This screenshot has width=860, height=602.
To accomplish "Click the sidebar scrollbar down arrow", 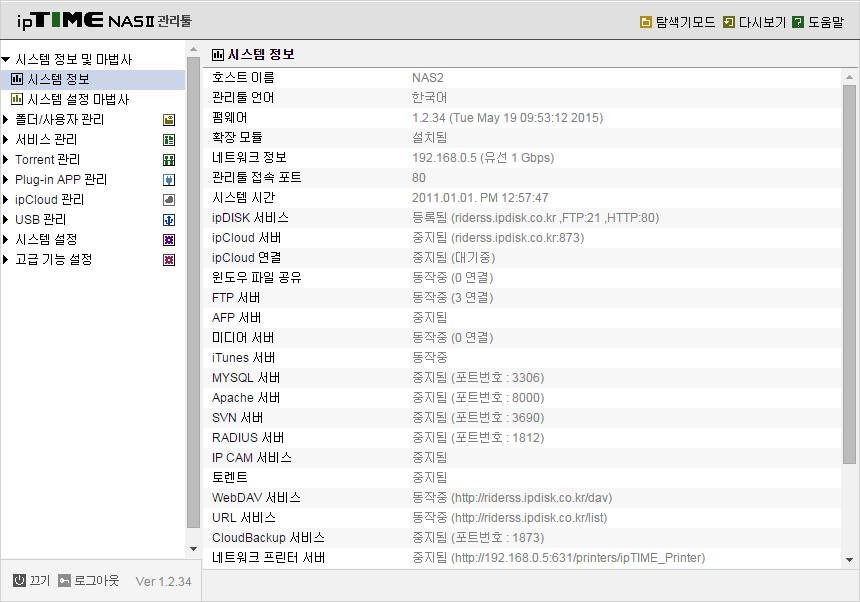I will click(x=193, y=549).
